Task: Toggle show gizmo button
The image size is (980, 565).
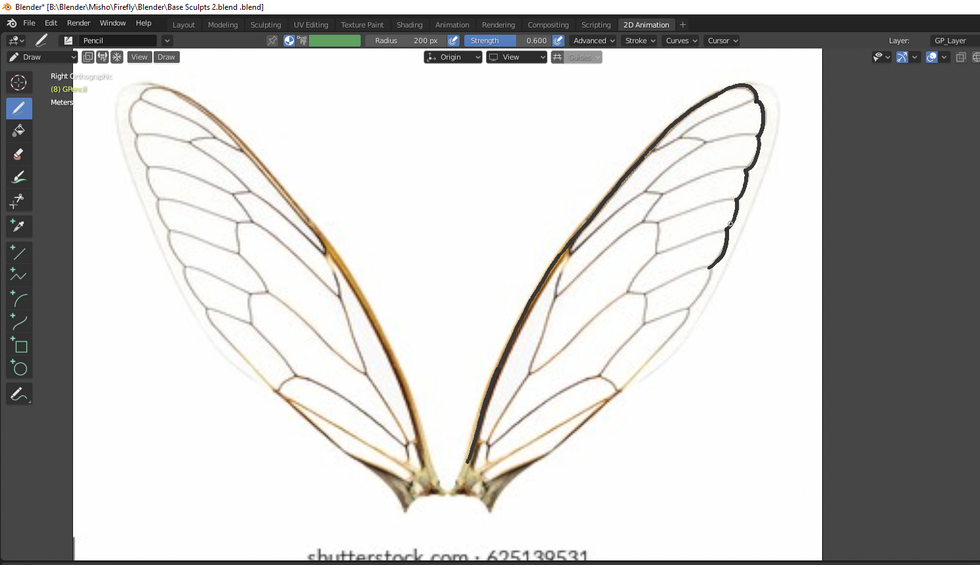Action: pyautogui.click(x=902, y=57)
